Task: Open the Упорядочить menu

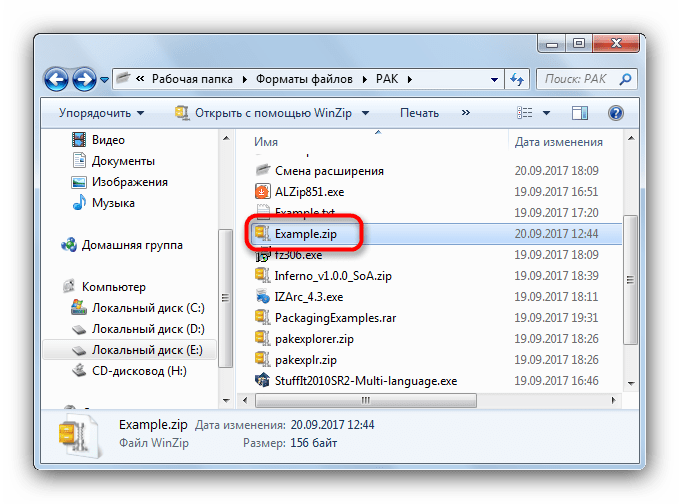Action: click(x=101, y=113)
